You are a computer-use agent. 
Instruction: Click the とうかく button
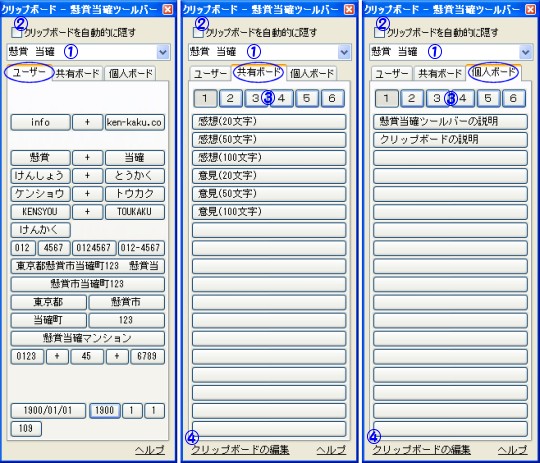tap(135, 176)
